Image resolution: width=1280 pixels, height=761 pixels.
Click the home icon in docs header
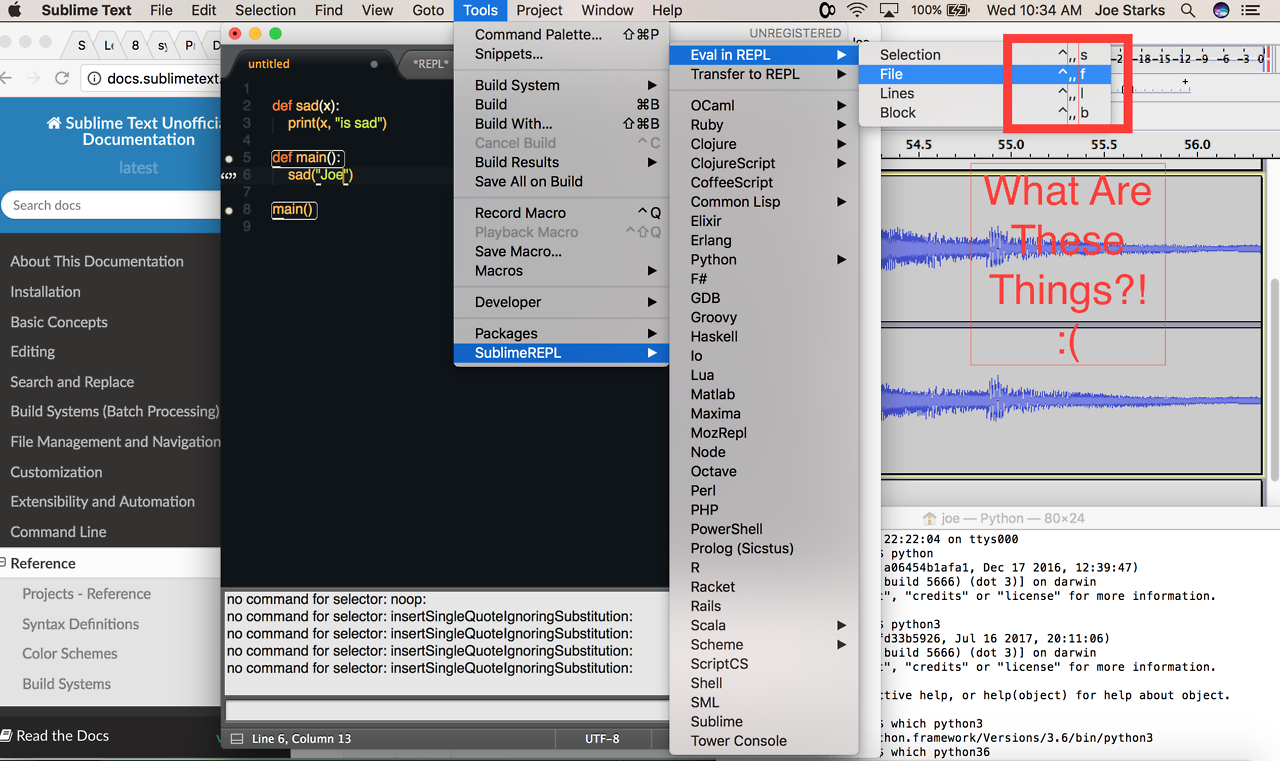click(54, 123)
